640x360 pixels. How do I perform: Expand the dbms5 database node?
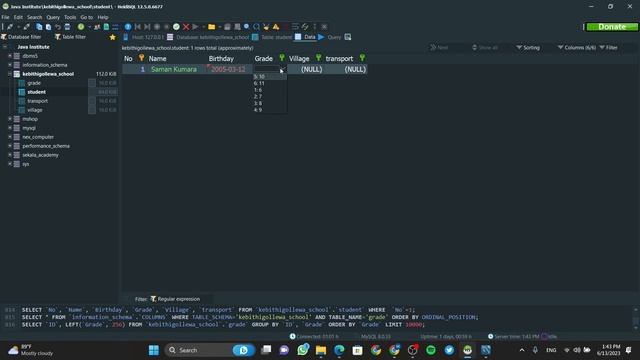click(x=10, y=56)
